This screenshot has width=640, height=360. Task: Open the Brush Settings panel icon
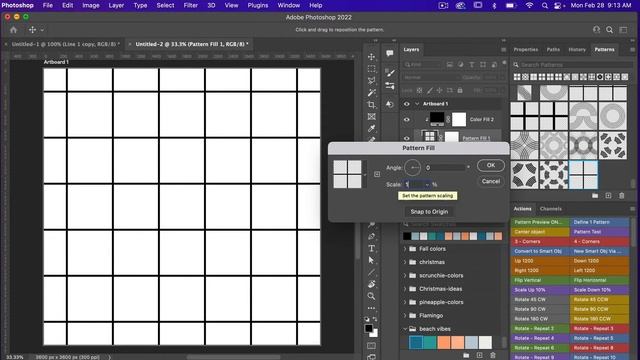coord(390,73)
